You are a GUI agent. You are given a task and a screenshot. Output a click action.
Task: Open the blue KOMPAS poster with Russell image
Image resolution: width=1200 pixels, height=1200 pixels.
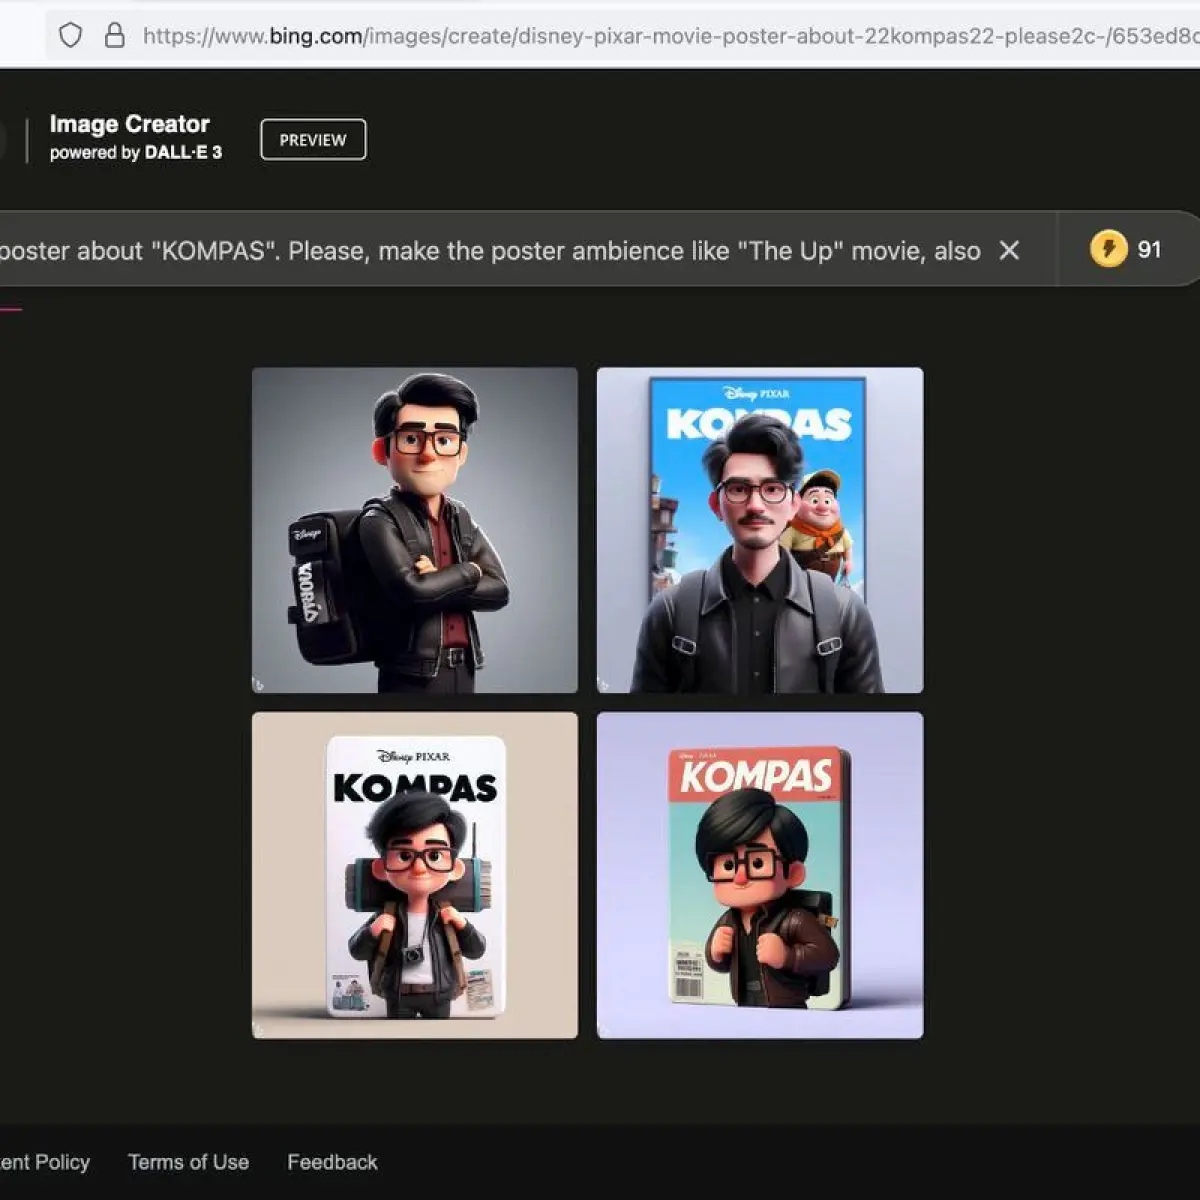pyautogui.click(x=760, y=530)
